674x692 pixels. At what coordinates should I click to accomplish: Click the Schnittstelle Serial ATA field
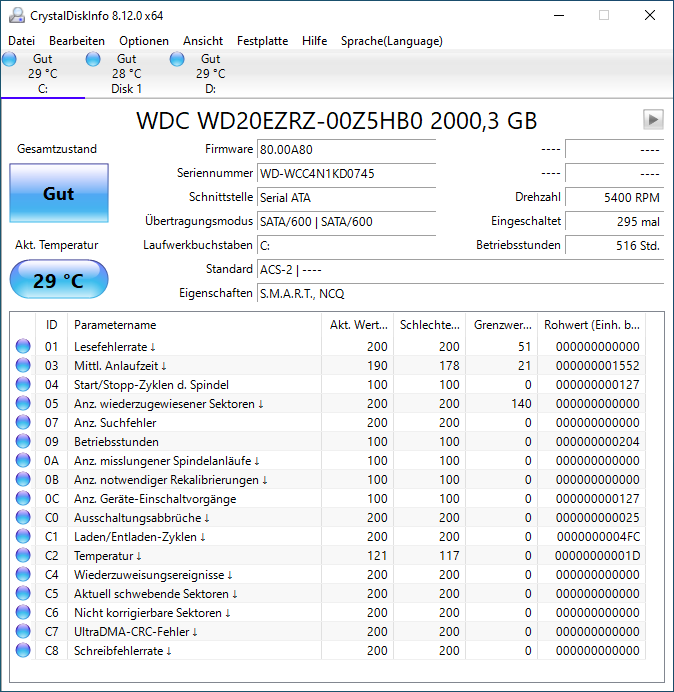coord(346,197)
